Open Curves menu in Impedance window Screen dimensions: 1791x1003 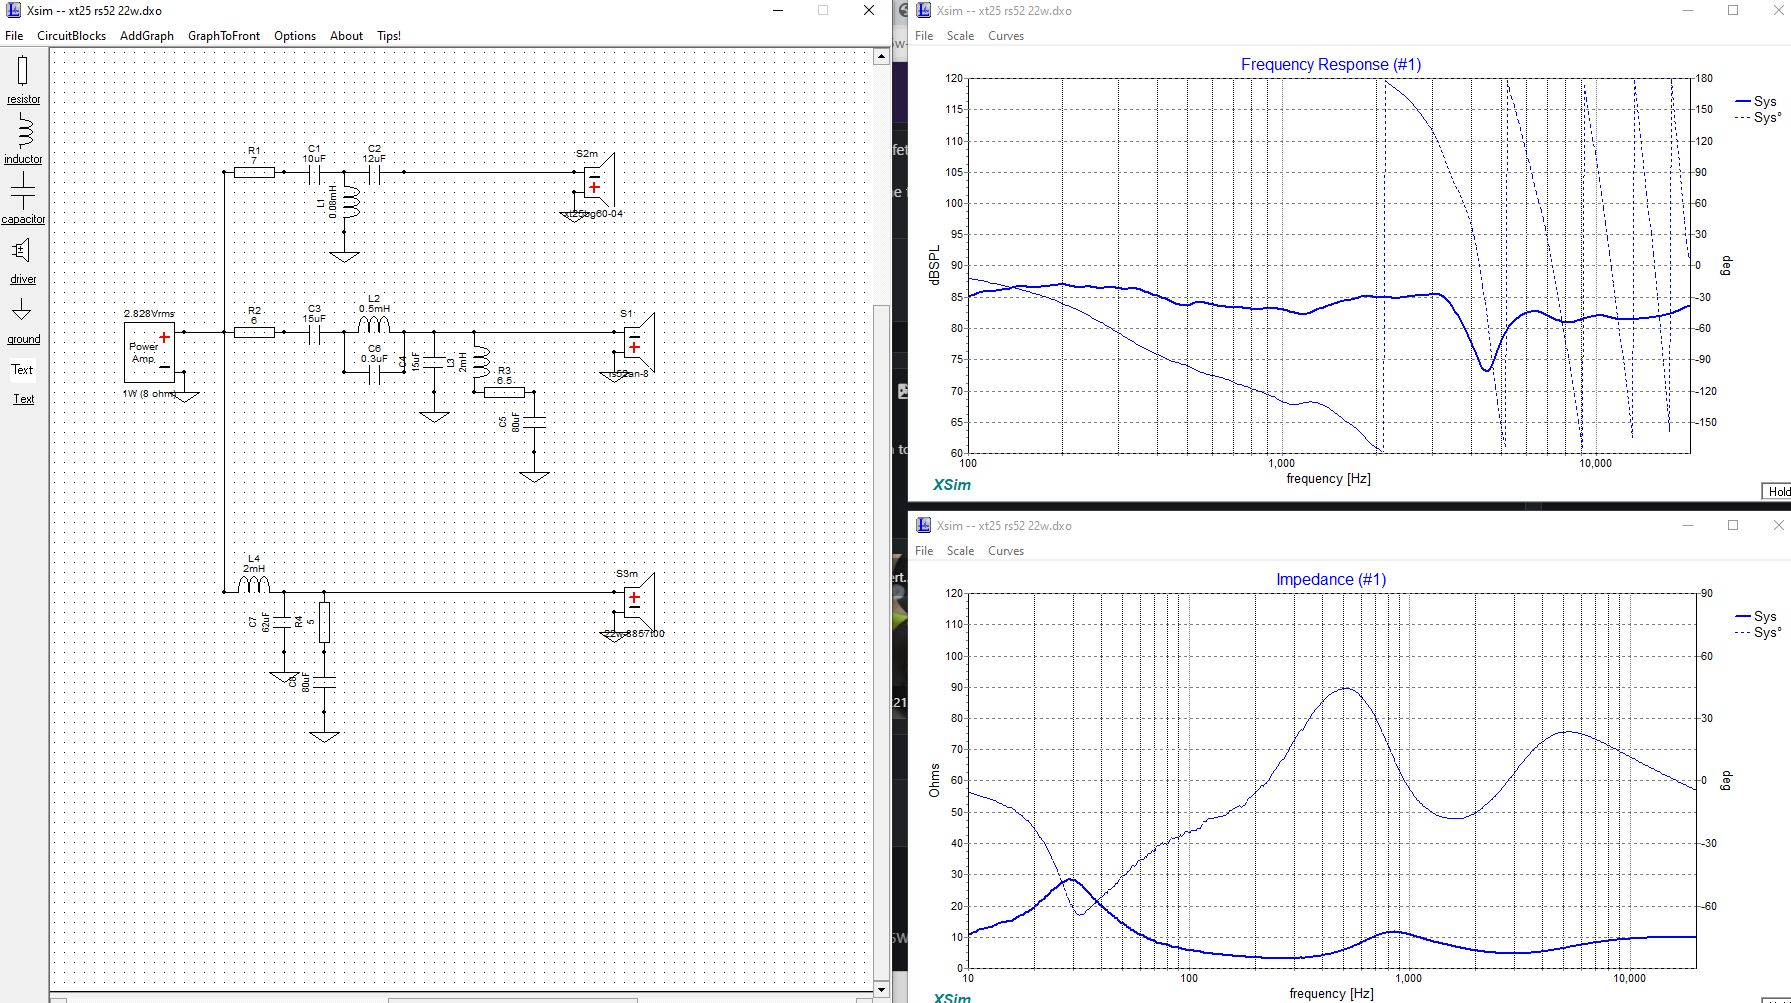pos(1006,551)
